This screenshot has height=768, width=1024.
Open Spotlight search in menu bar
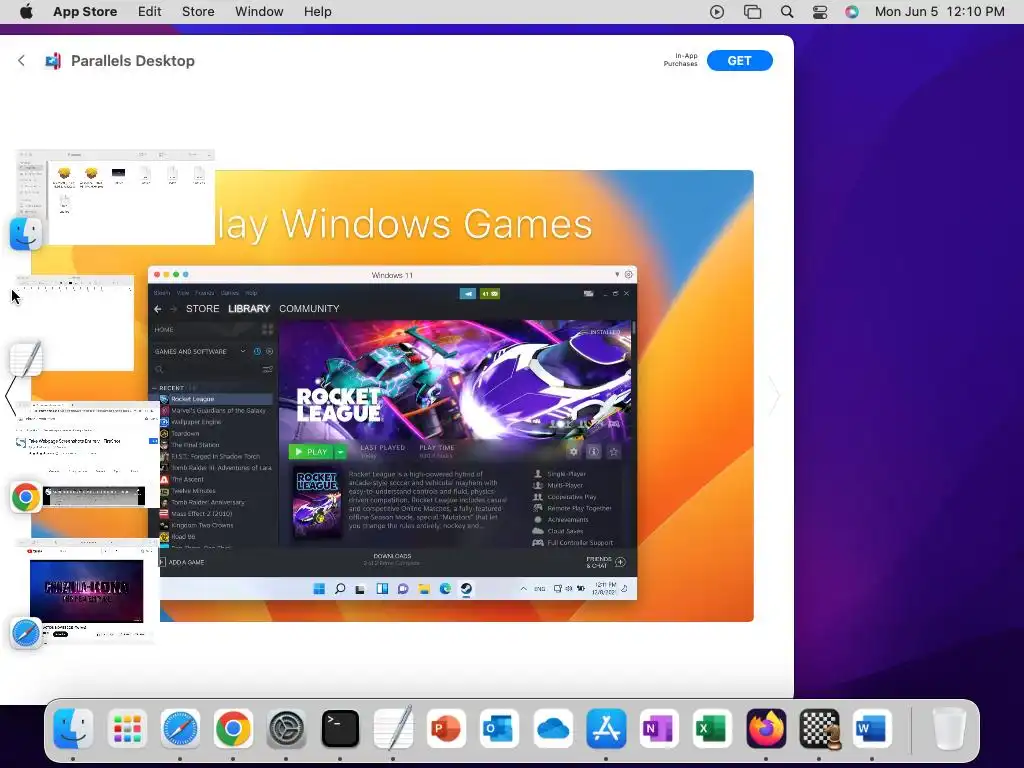pyautogui.click(x=787, y=12)
